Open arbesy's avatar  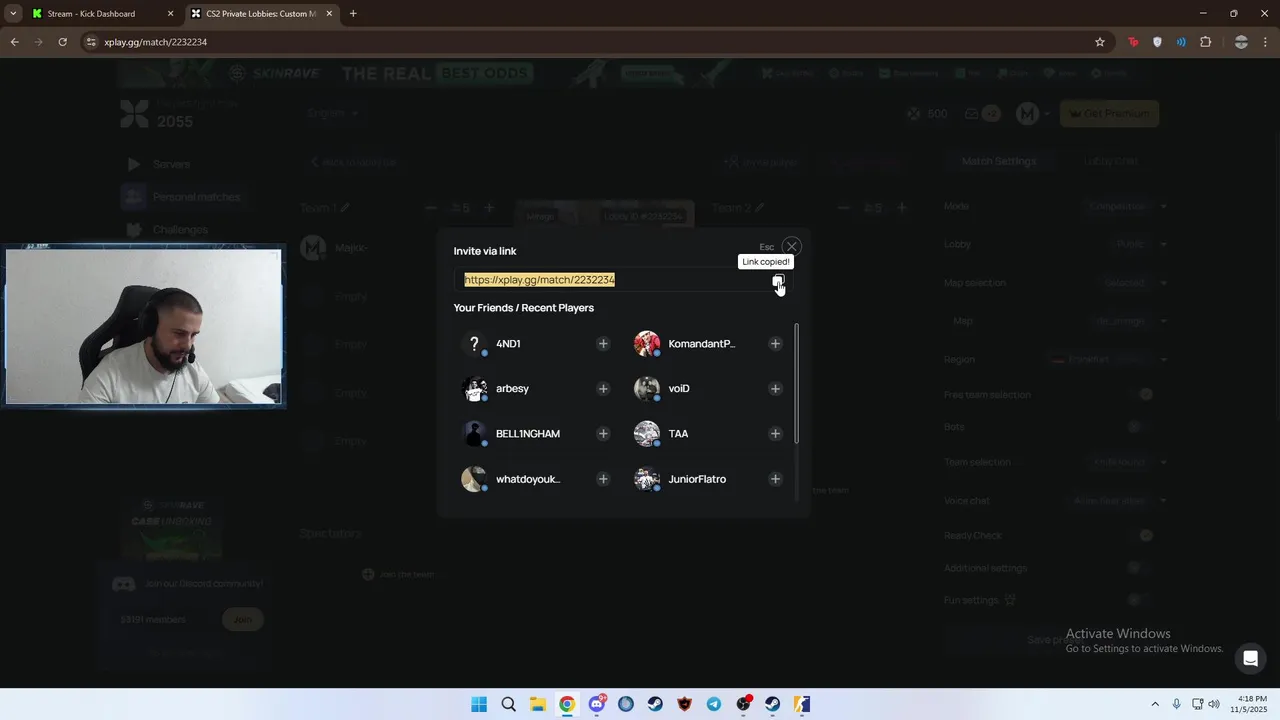click(474, 389)
